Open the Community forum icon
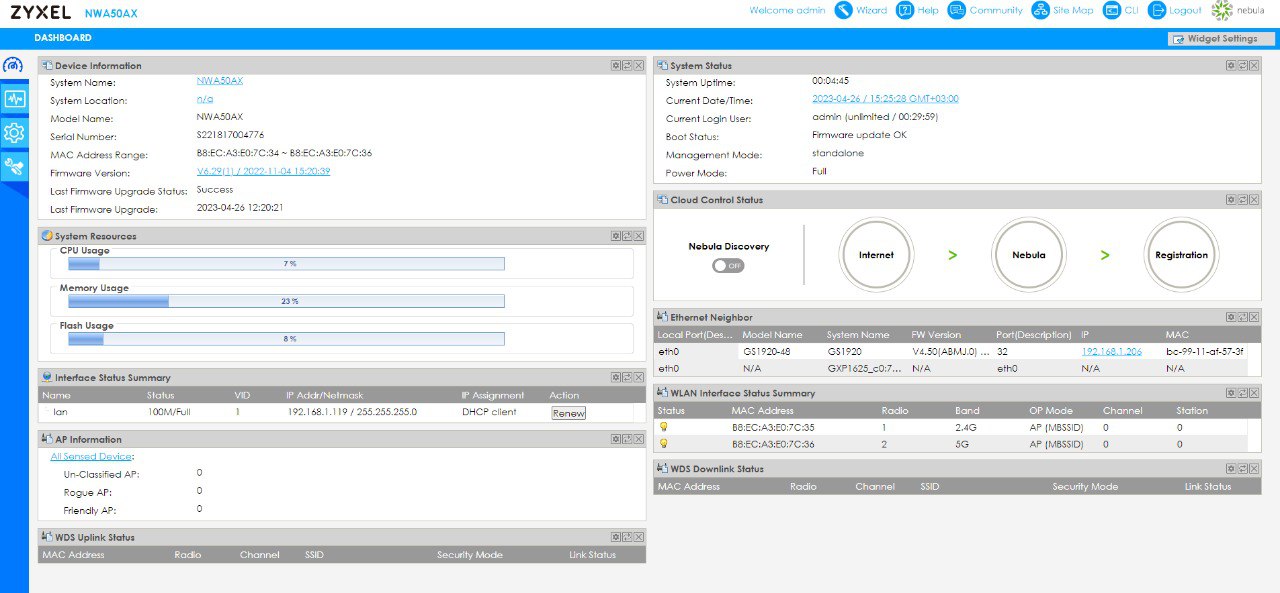 tap(957, 10)
